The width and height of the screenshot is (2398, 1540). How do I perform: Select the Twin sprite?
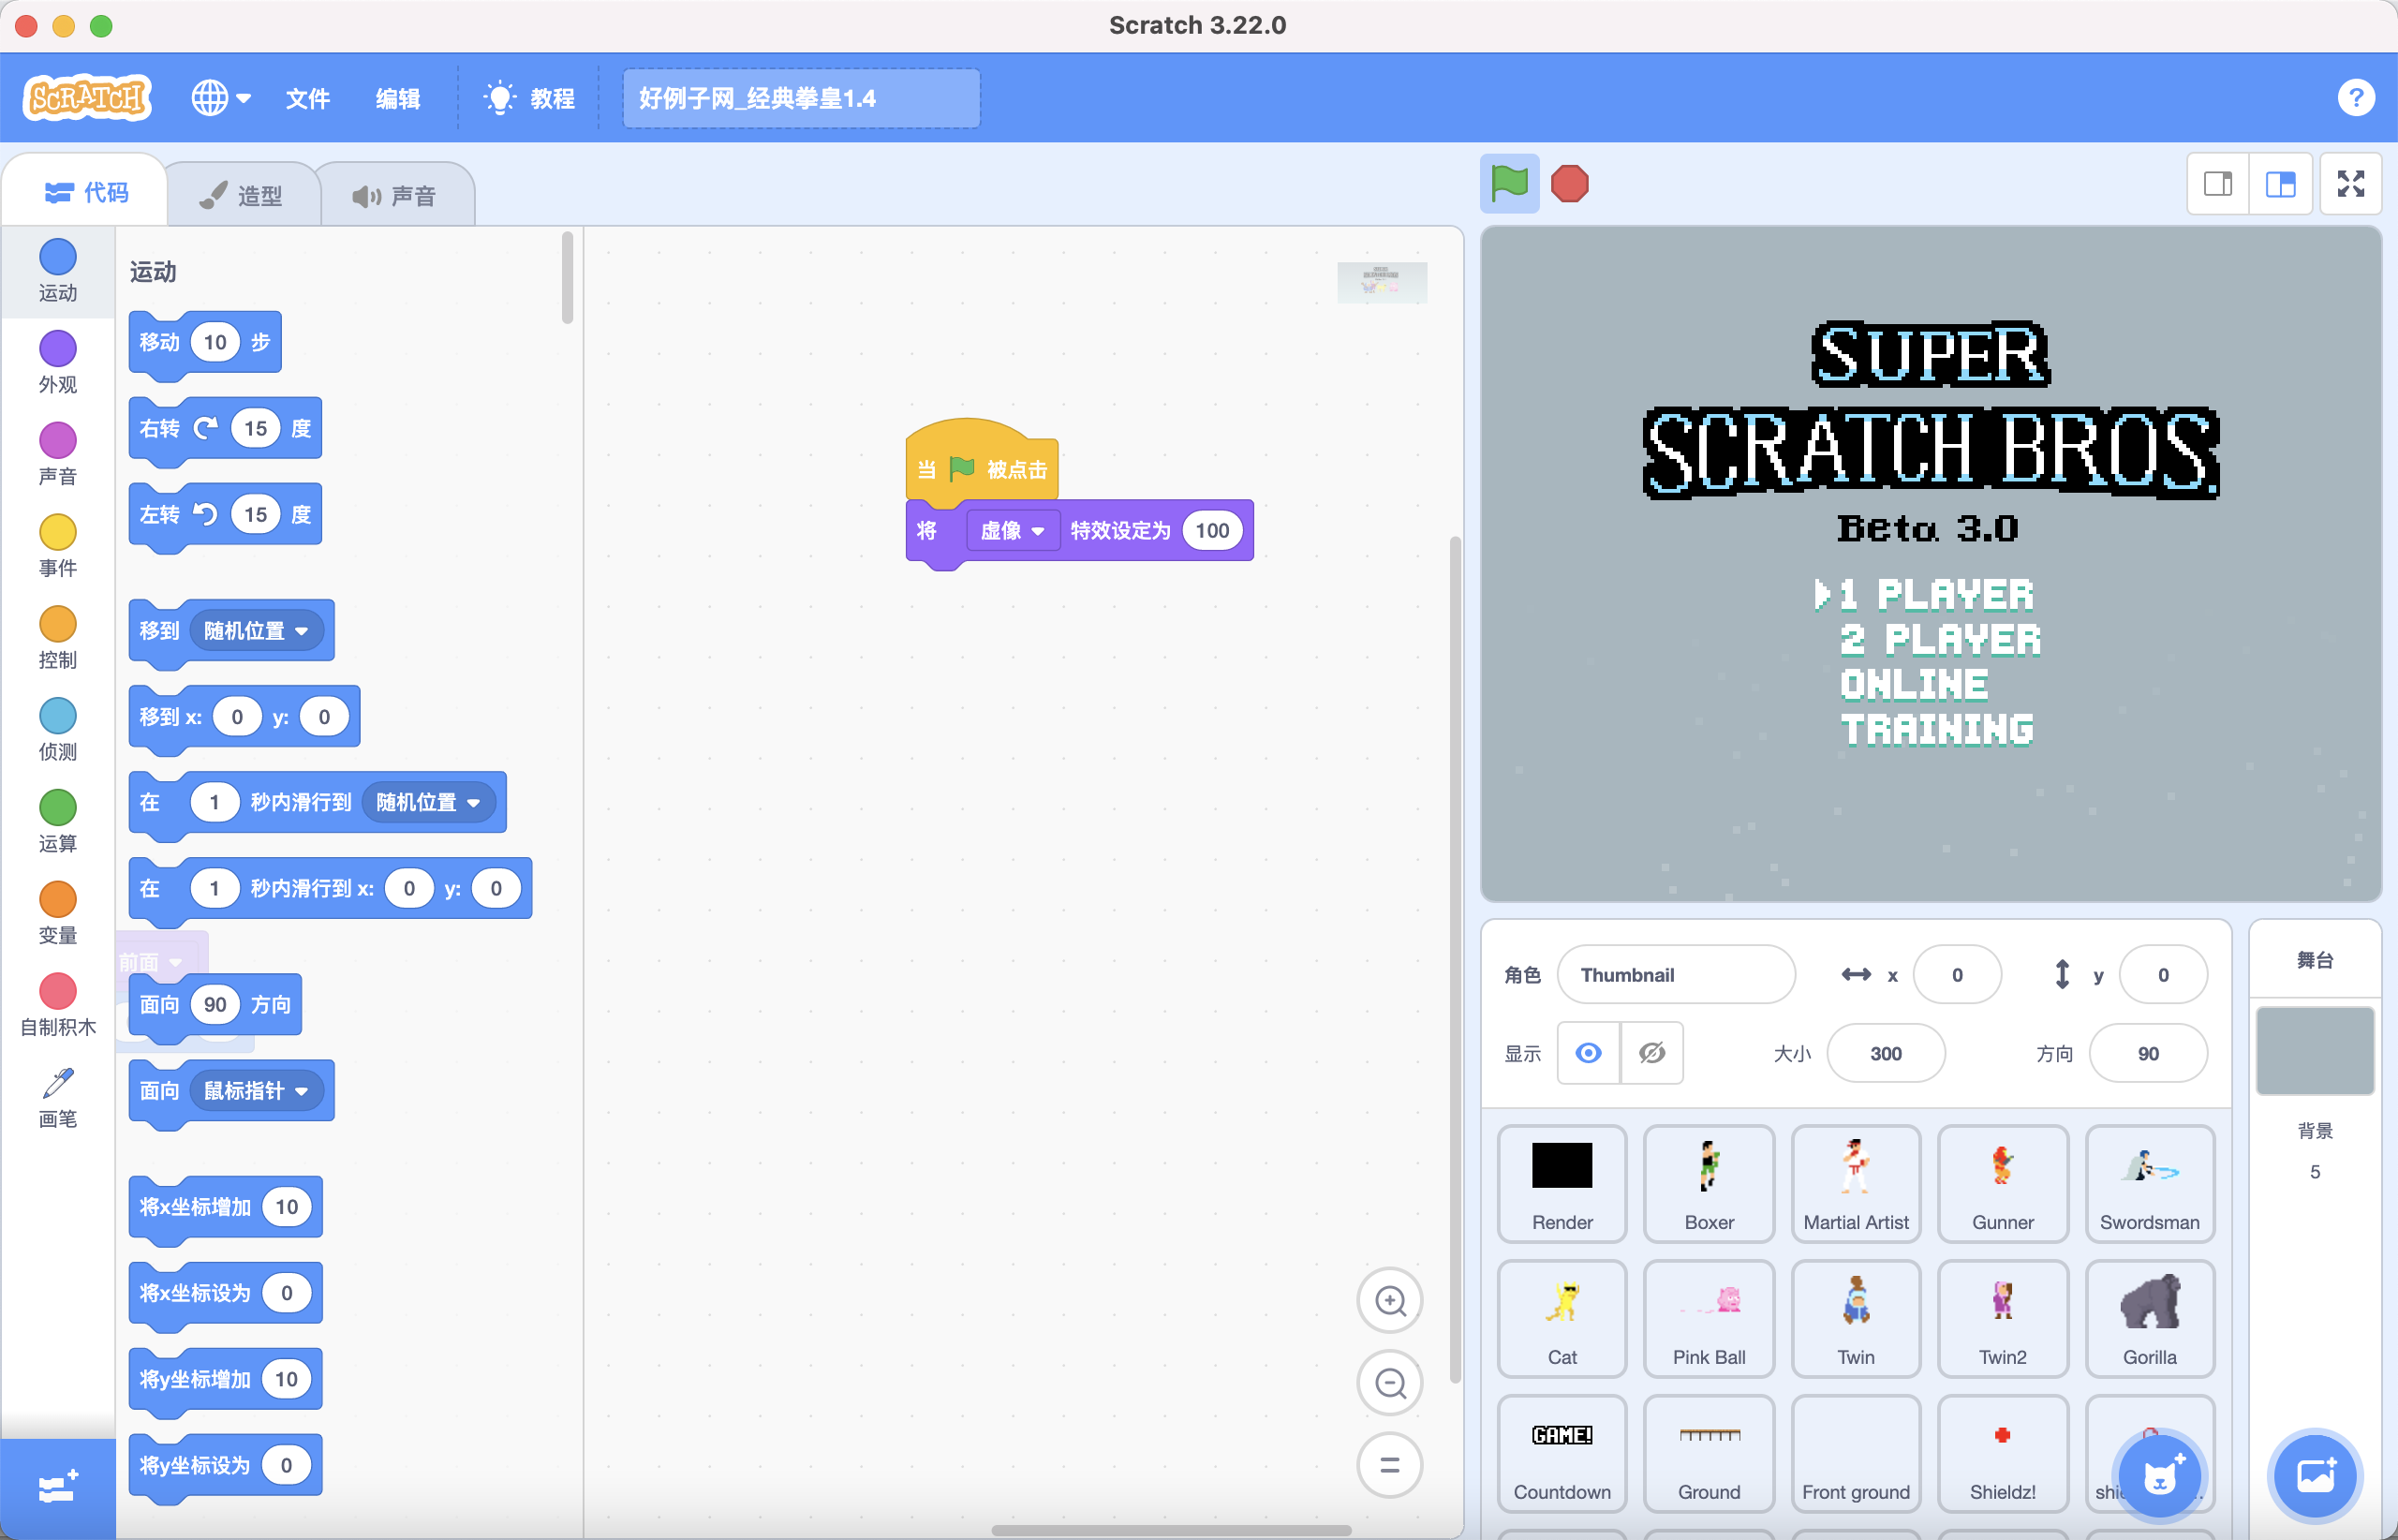pyautogui.click(x=1856, y=1319)
